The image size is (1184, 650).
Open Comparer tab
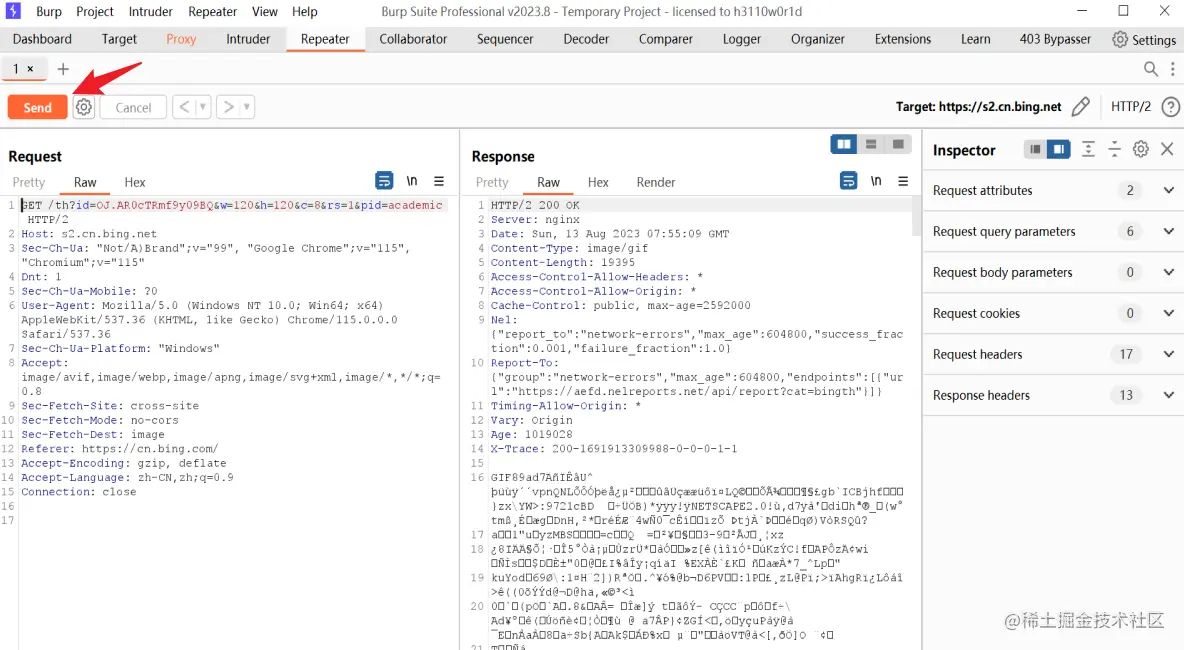point(665,39)
